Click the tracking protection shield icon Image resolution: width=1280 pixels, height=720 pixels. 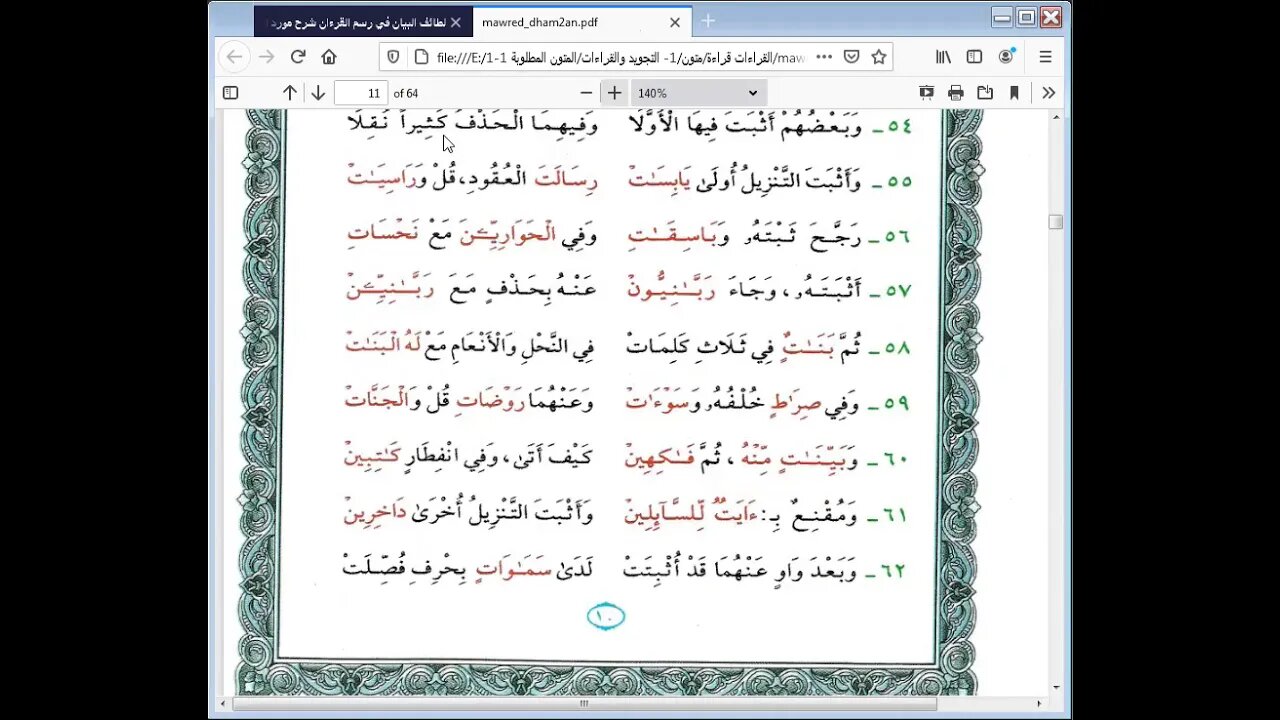(x=393, y=57)
